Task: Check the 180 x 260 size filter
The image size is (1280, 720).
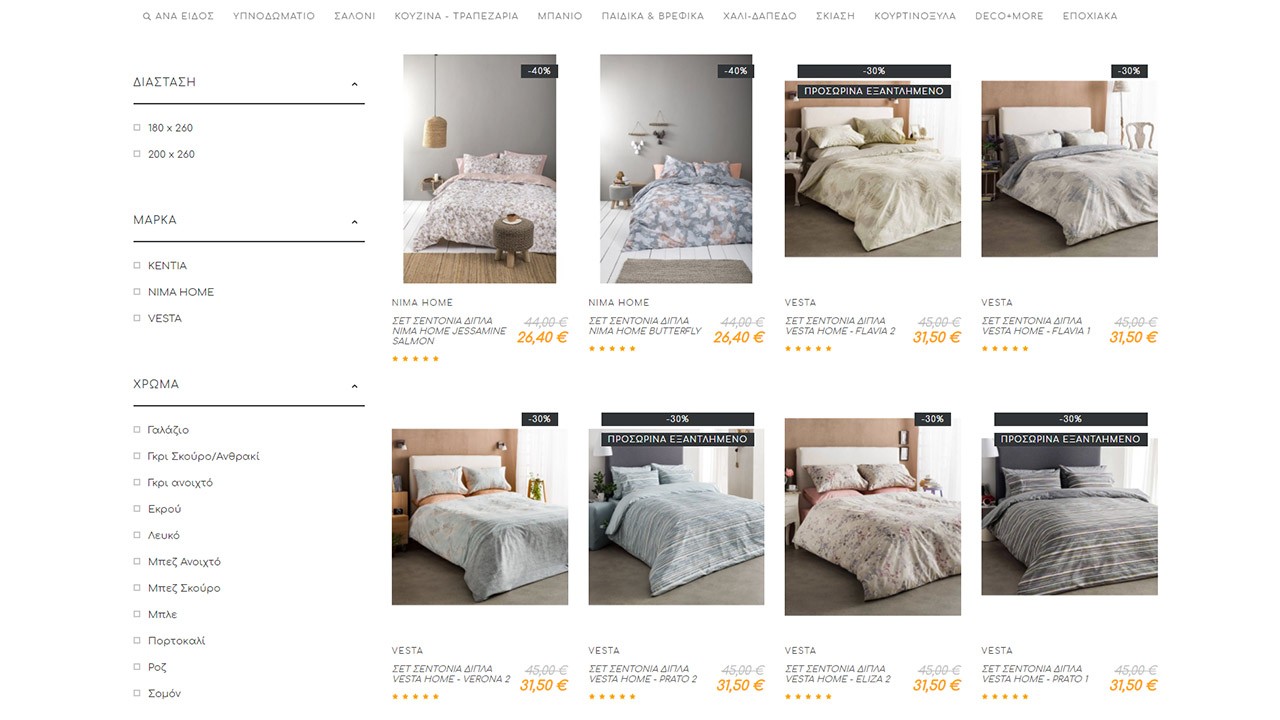Action: (137, 128)
